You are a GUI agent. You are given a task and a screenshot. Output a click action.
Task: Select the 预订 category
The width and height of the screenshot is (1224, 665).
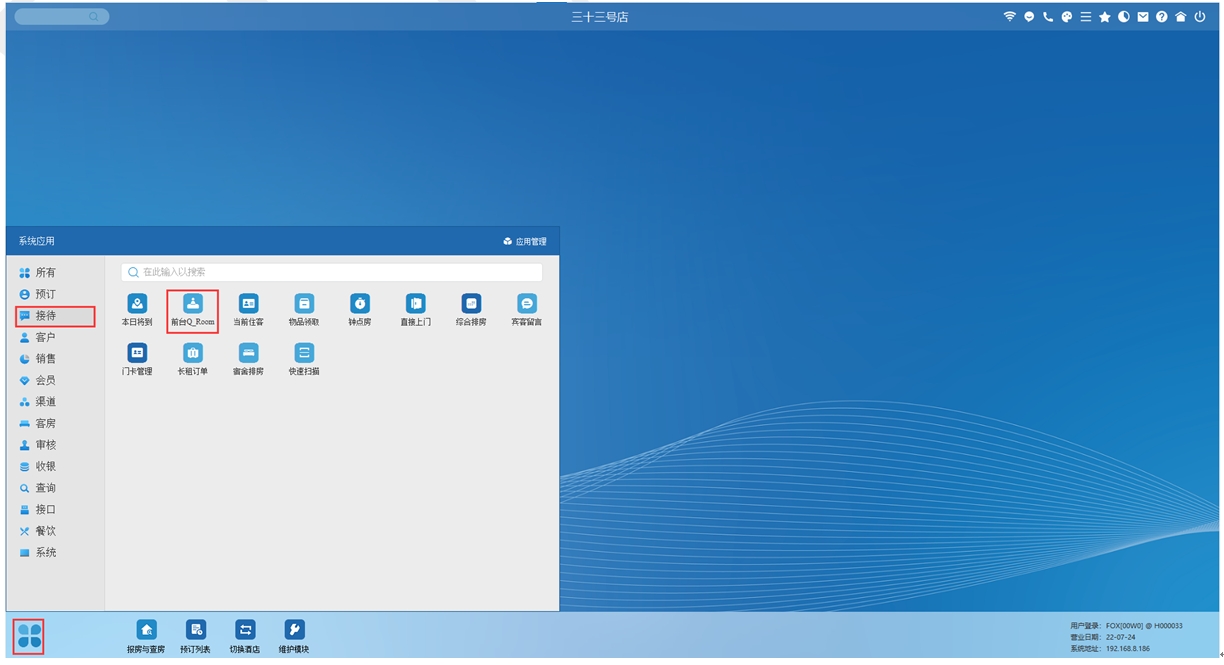tap(55, 294)
